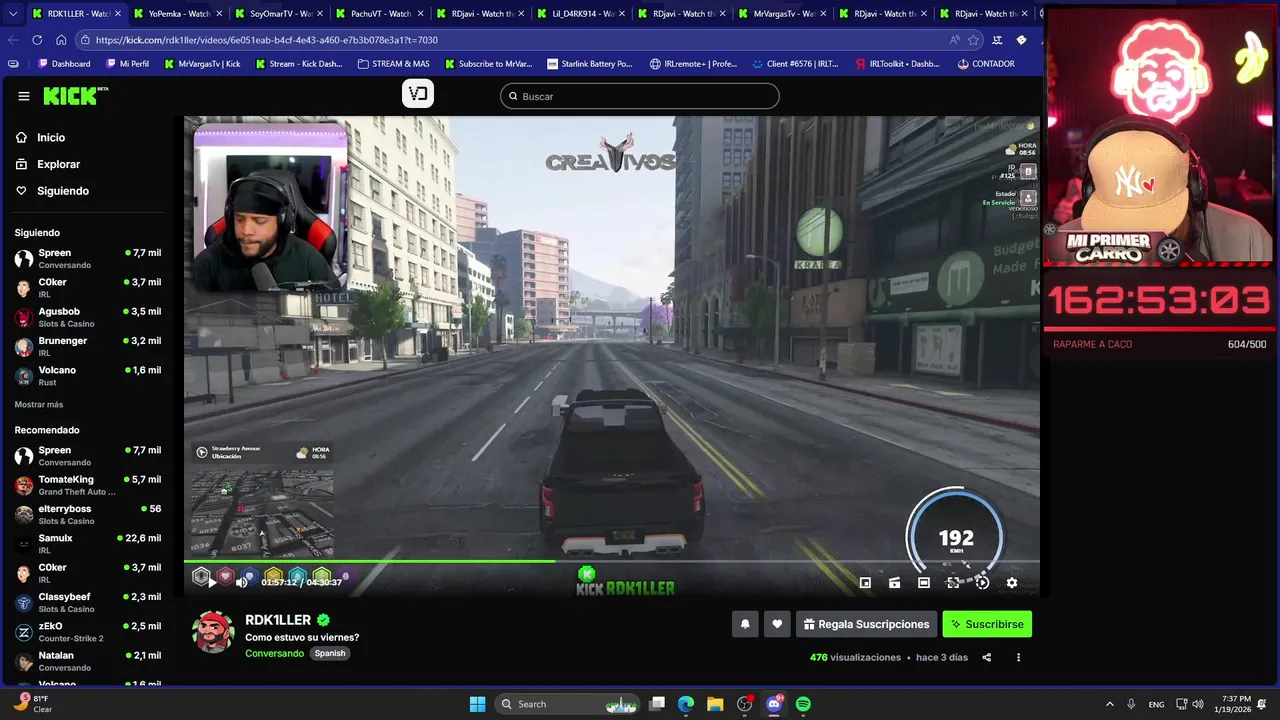Show hidden system tray icons chevron
Image resolution: width=1280 pixels, height=720 pixels.
(1109, 704)
